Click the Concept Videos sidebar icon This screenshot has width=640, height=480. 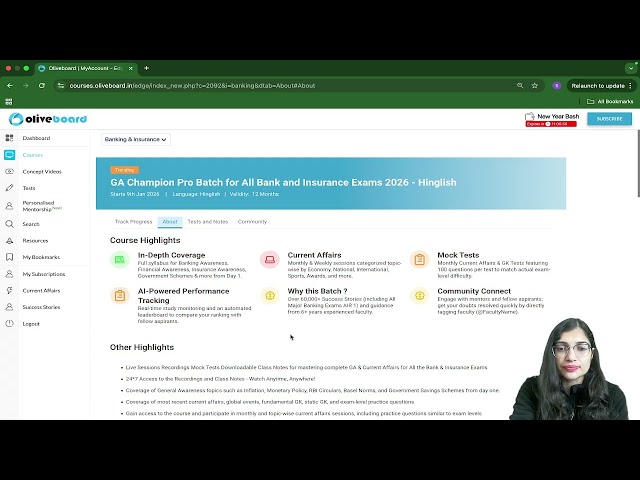pyautogui.click(x=10, y=172)
